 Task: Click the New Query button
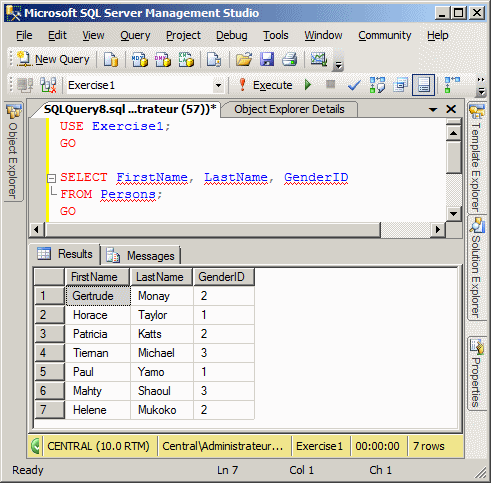coord(54,59)
